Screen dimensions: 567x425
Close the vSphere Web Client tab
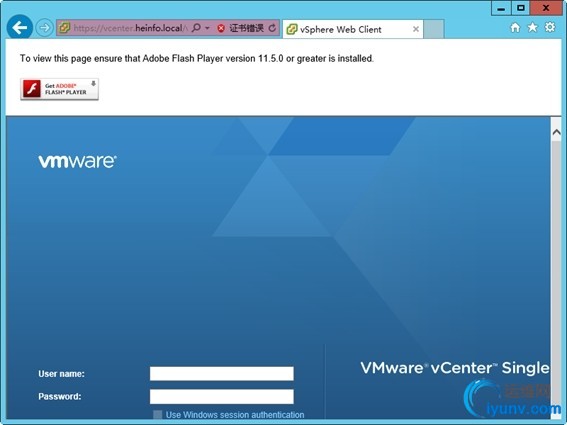416,29
